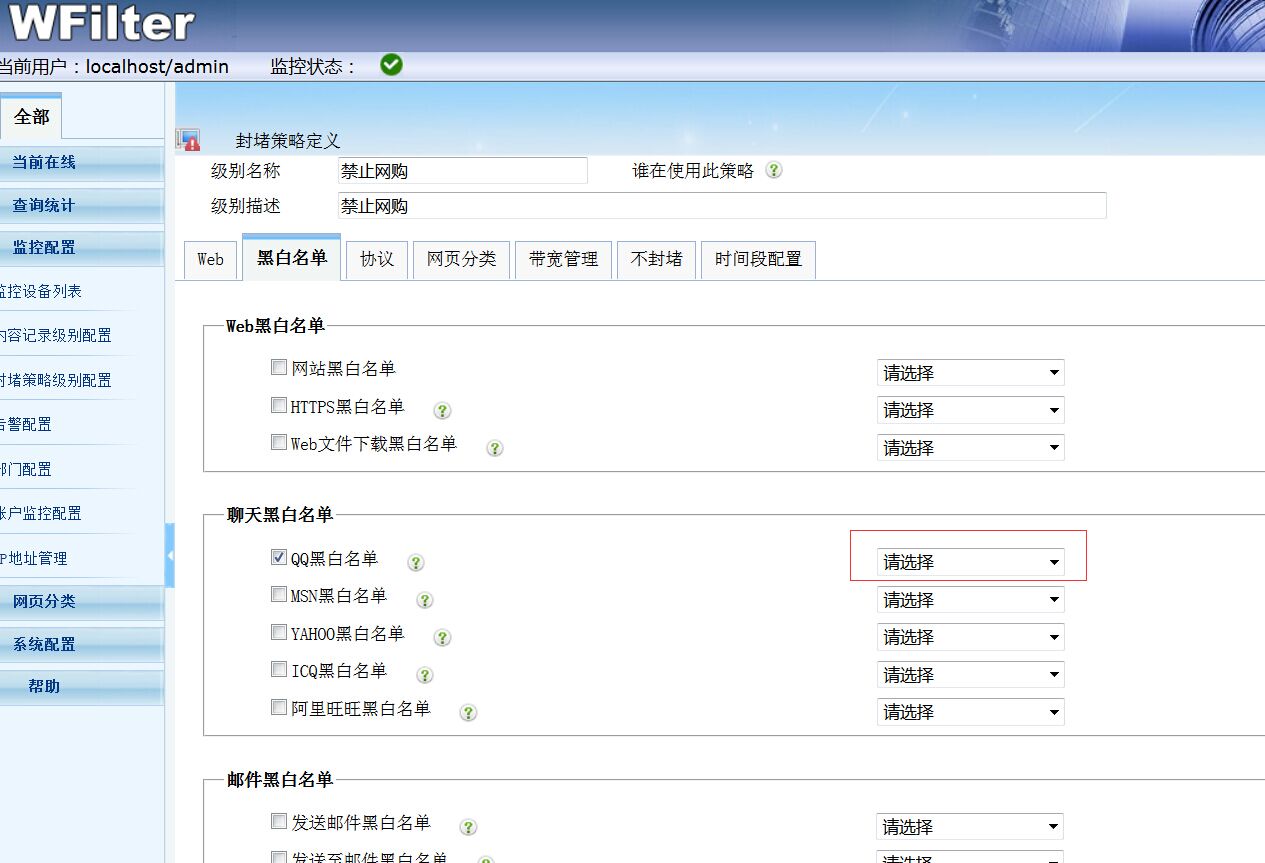Click help icon beside 阿里旺旺黑白名单

pyautogui.click(x=468, y=712)
